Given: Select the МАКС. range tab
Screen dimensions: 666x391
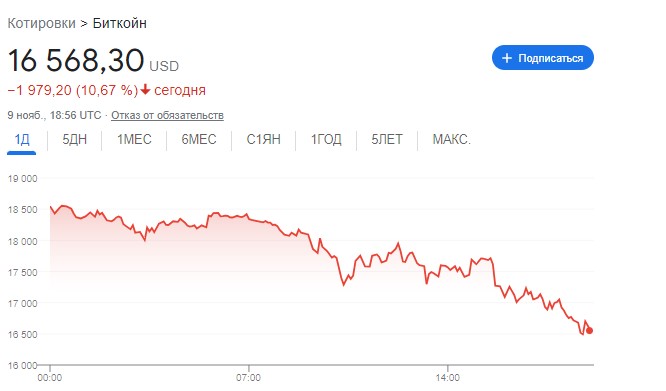Looking at the screenshot, I should 452,139.
